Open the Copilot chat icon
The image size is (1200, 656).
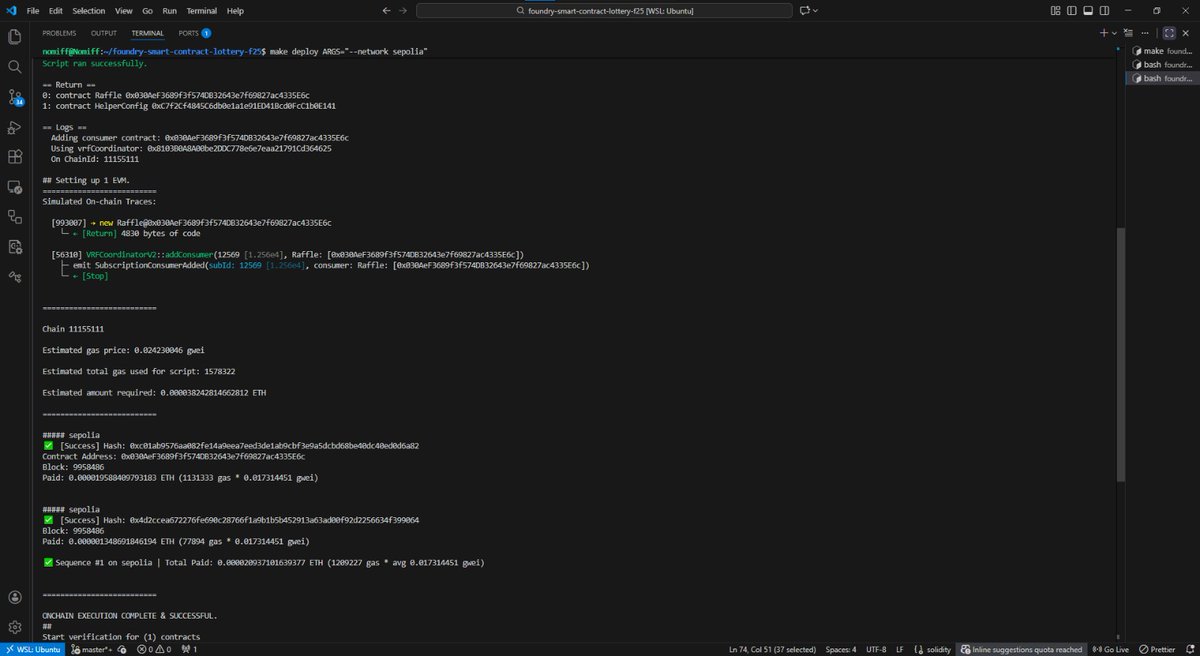point(803,10)
